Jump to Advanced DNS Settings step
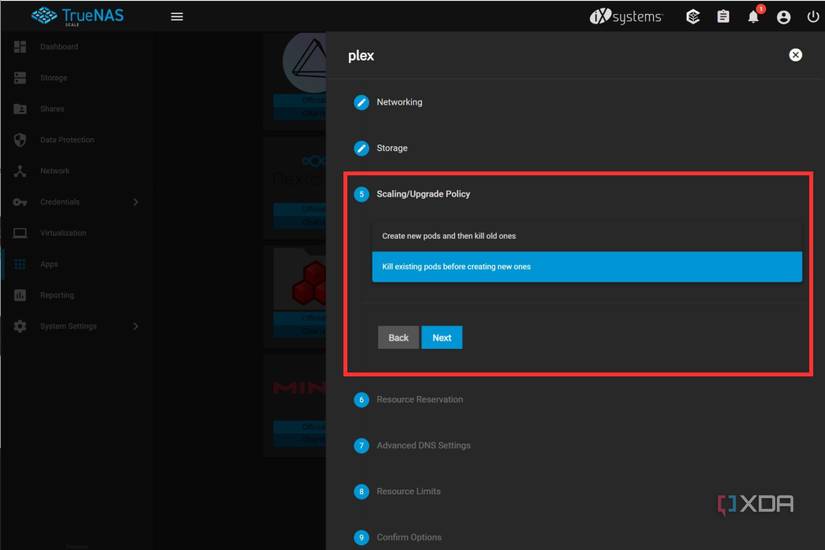Screen dimensions: 825x550 [x=424, y=445]
